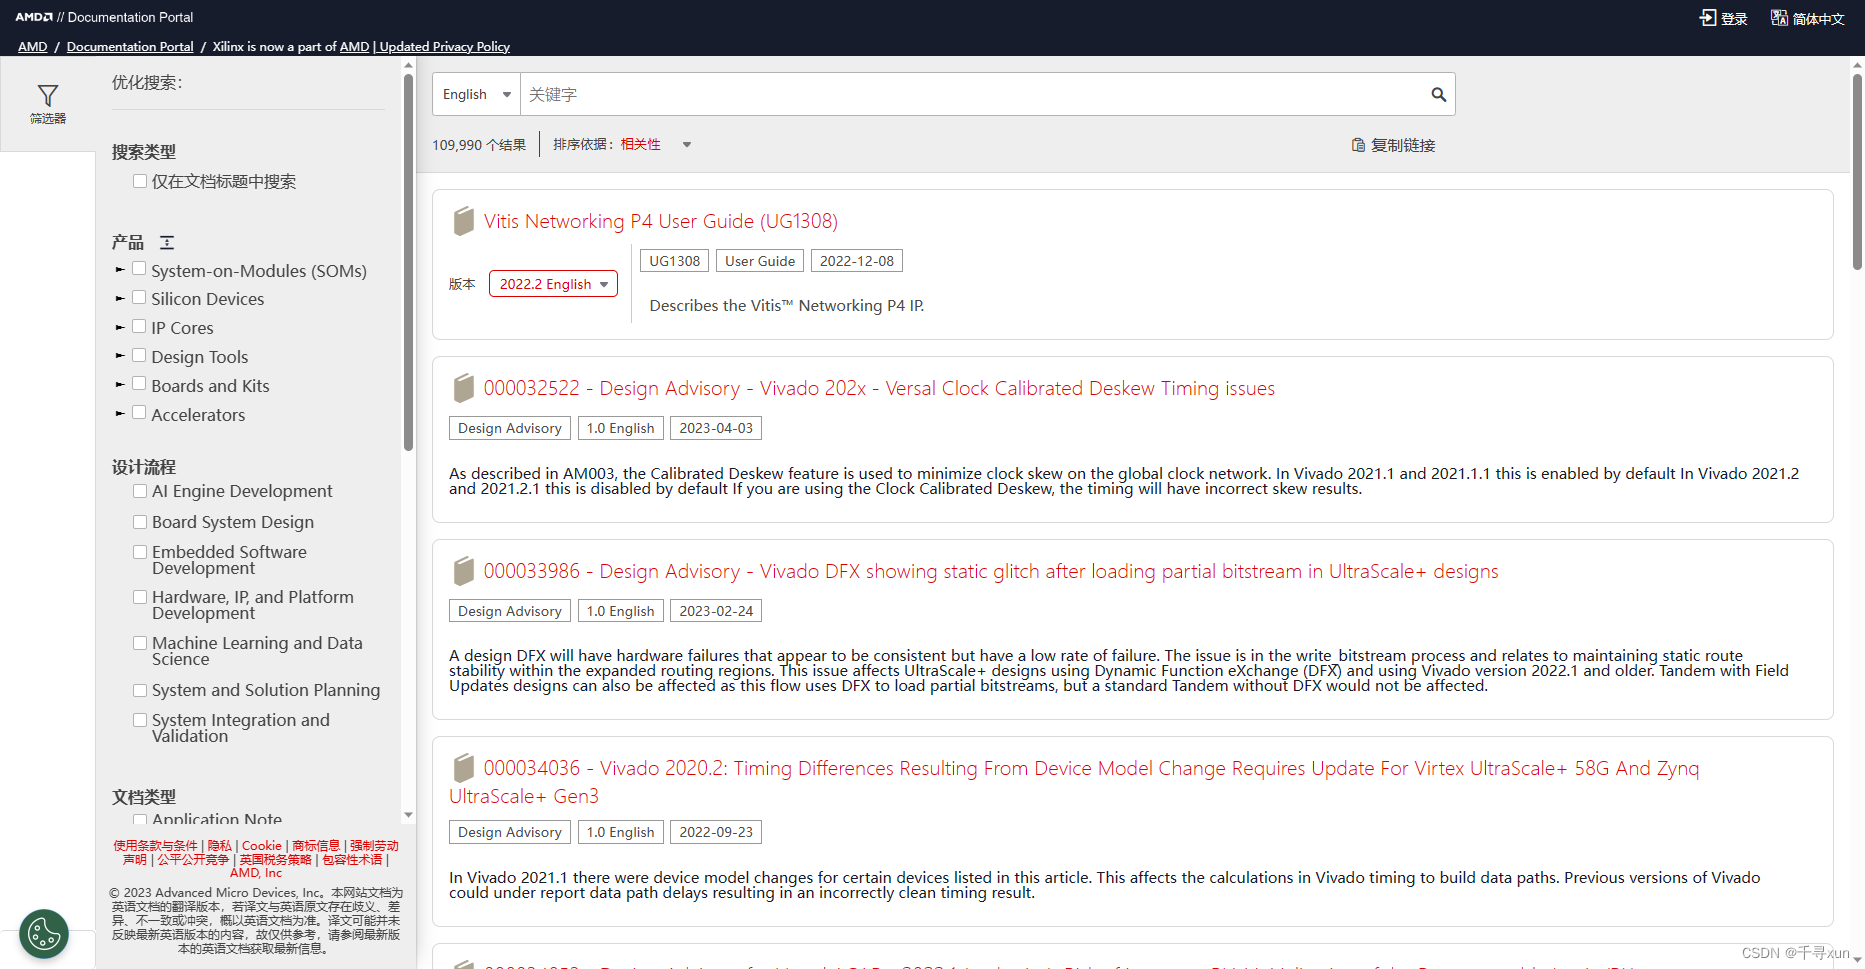This screenshot has height=969, width=1865.
Task: Open 000034036 Vivado 2020.2 timing differences article
Action: pyautogui.click(x=1074, y=782)
